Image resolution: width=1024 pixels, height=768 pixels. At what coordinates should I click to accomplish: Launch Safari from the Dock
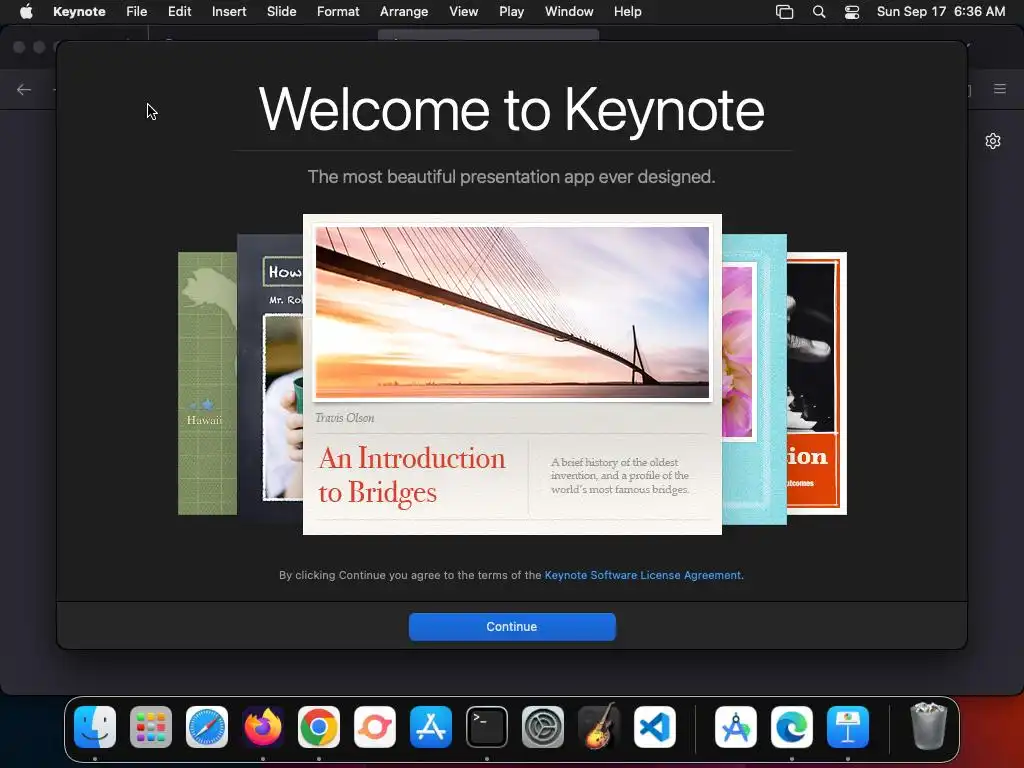pyautogui.click(x=207, y=727)
